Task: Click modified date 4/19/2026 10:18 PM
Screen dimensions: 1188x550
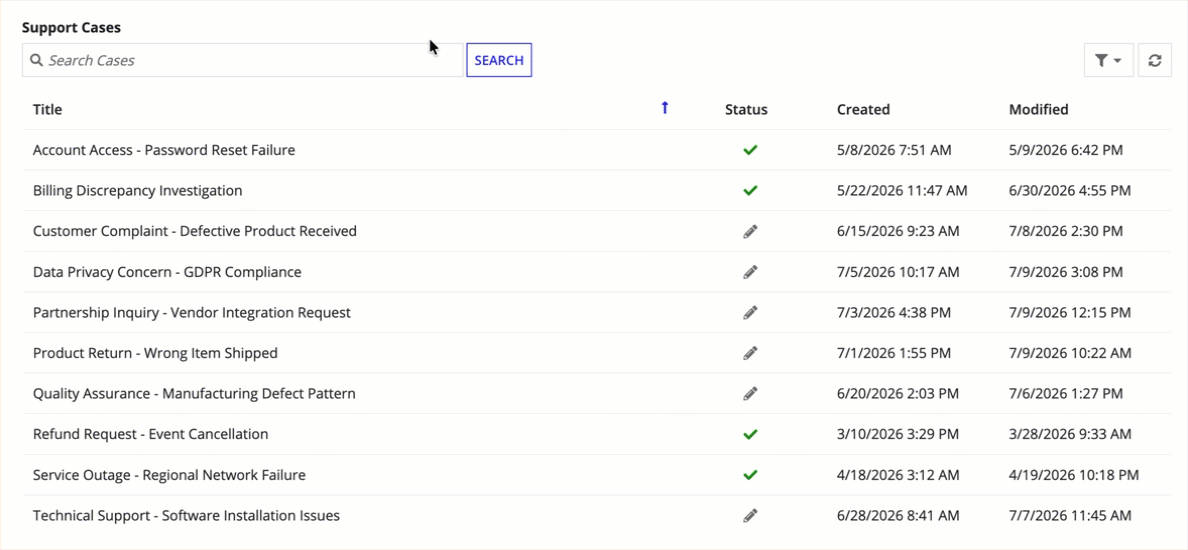Action: pos(1074,475)
